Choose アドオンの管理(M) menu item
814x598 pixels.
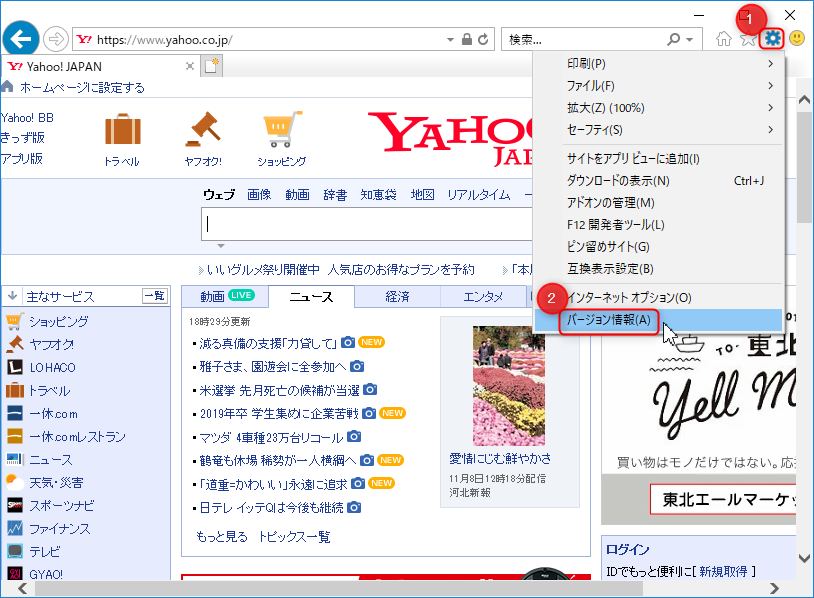[x=658, y=202]
